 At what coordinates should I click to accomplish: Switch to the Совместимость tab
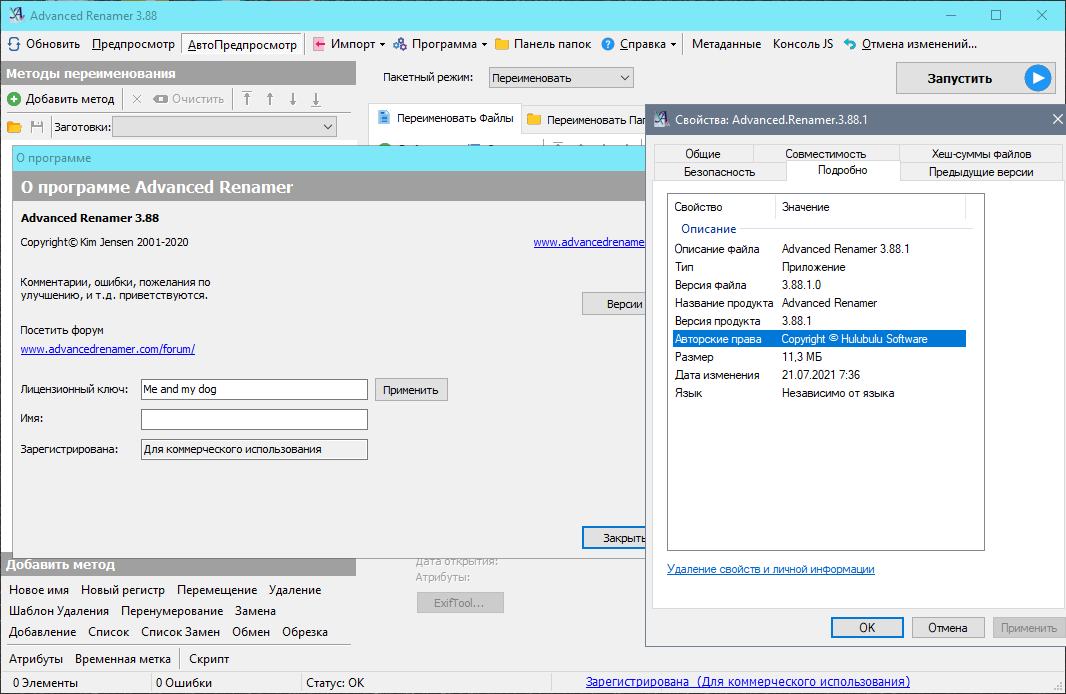825,154
